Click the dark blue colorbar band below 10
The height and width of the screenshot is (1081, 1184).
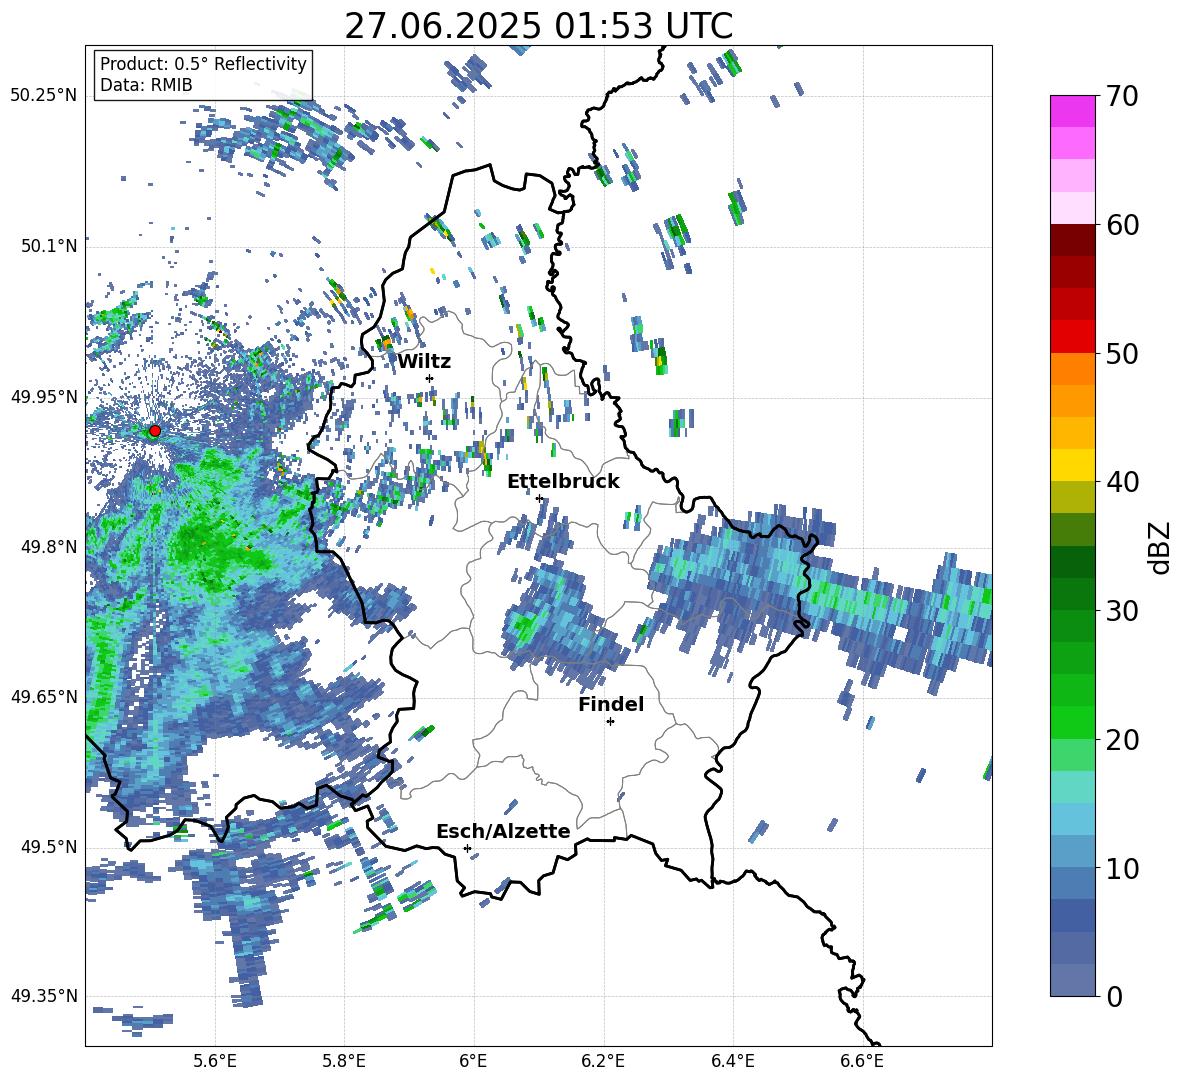1072,916
